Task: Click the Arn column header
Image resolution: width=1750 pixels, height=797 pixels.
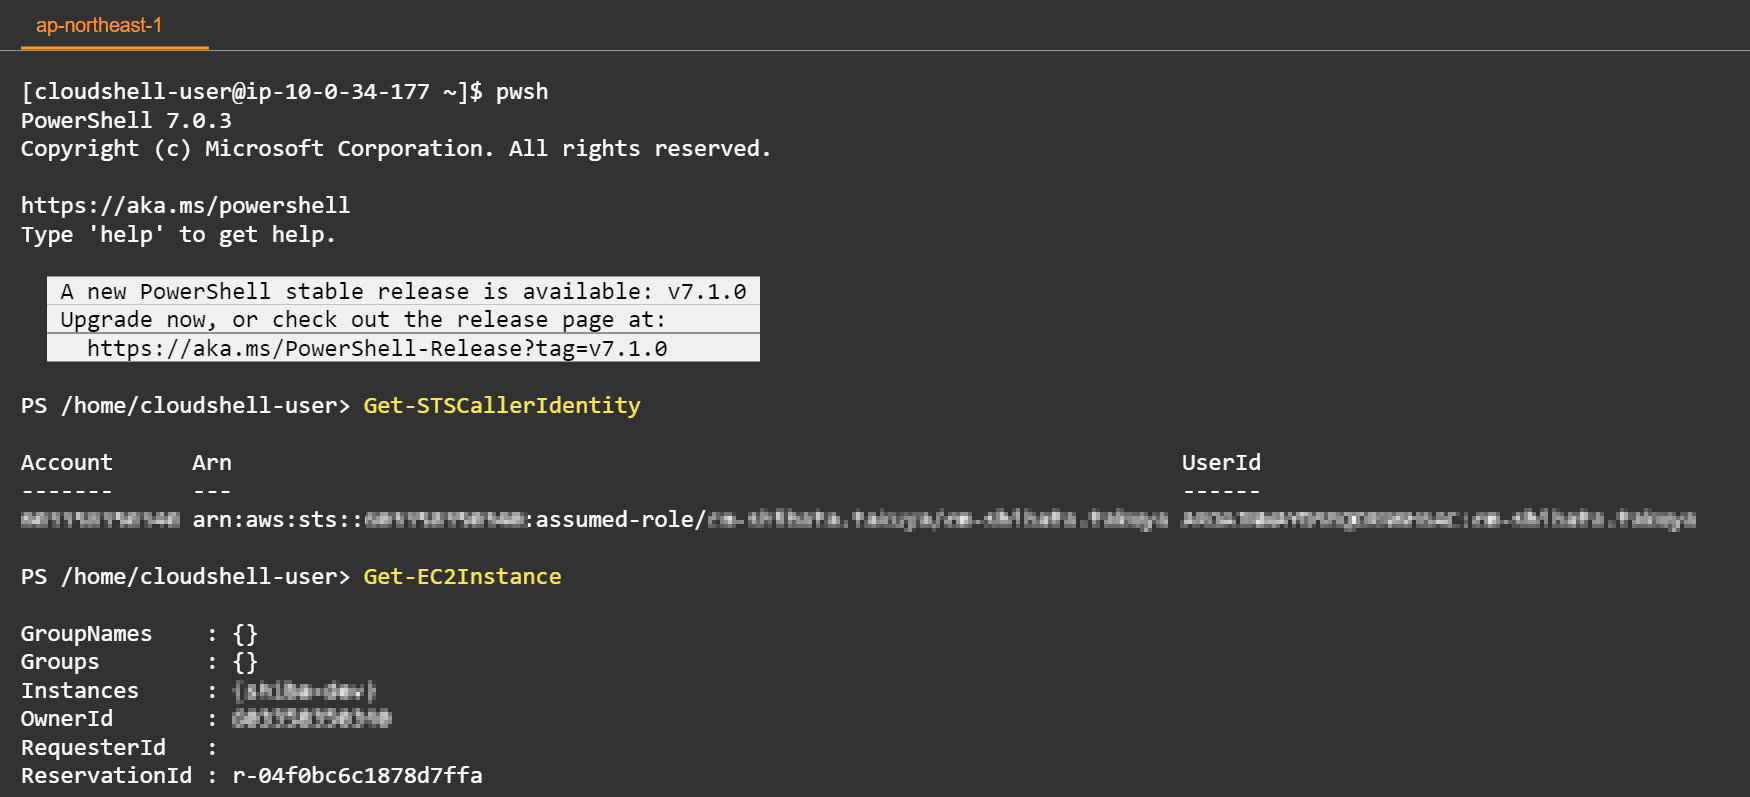Action: (x=211, y=462)
